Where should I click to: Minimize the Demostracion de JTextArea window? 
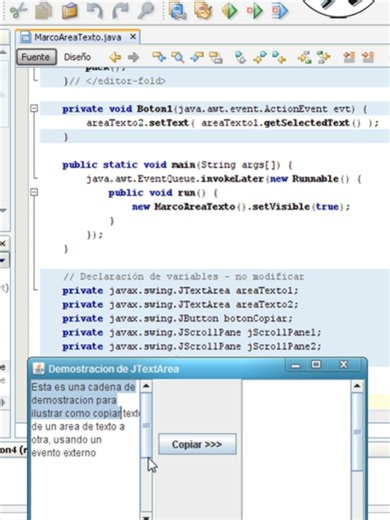295,365
